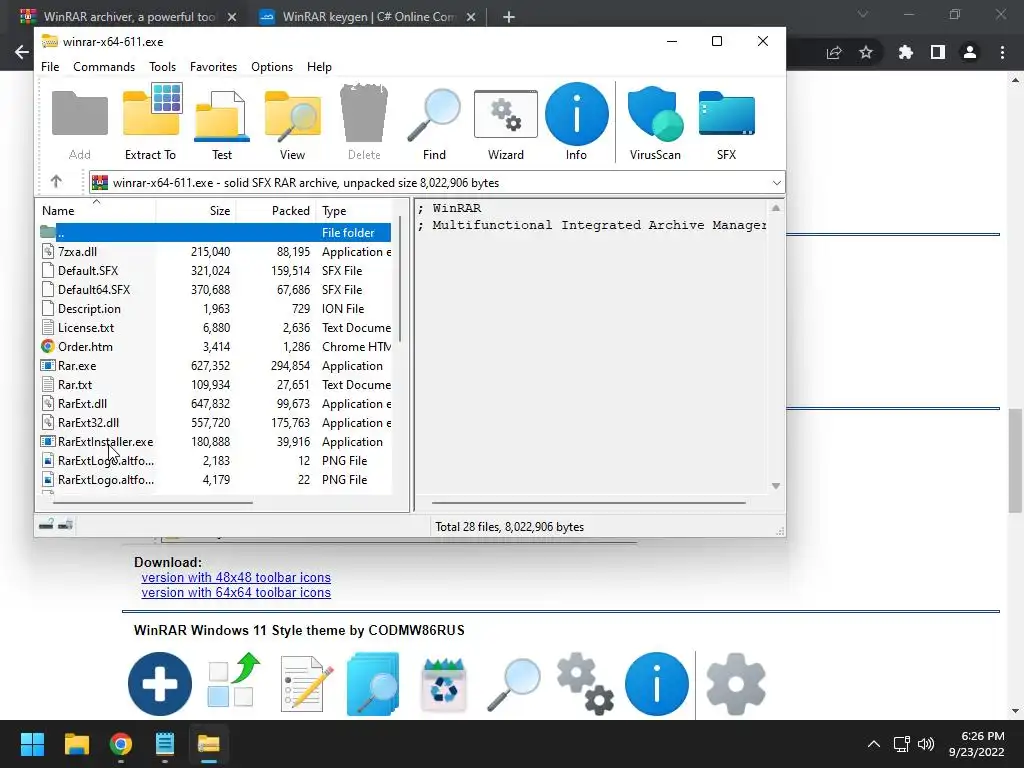Click the blue plus Add theme icon
Viewport: 1024px width, 768px height.
160,684
